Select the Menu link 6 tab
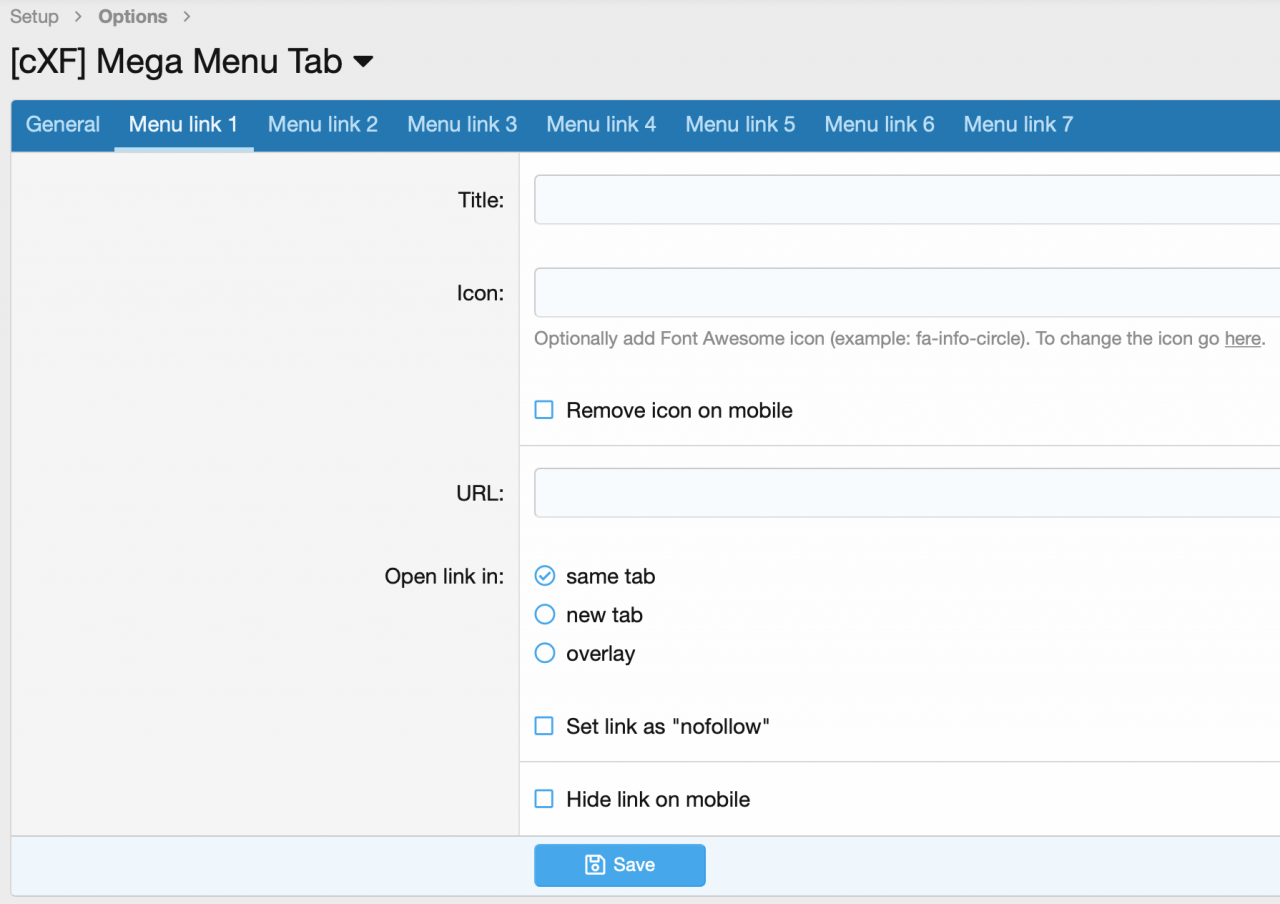This screenshot has height=904, width=1280. (879, 125)
